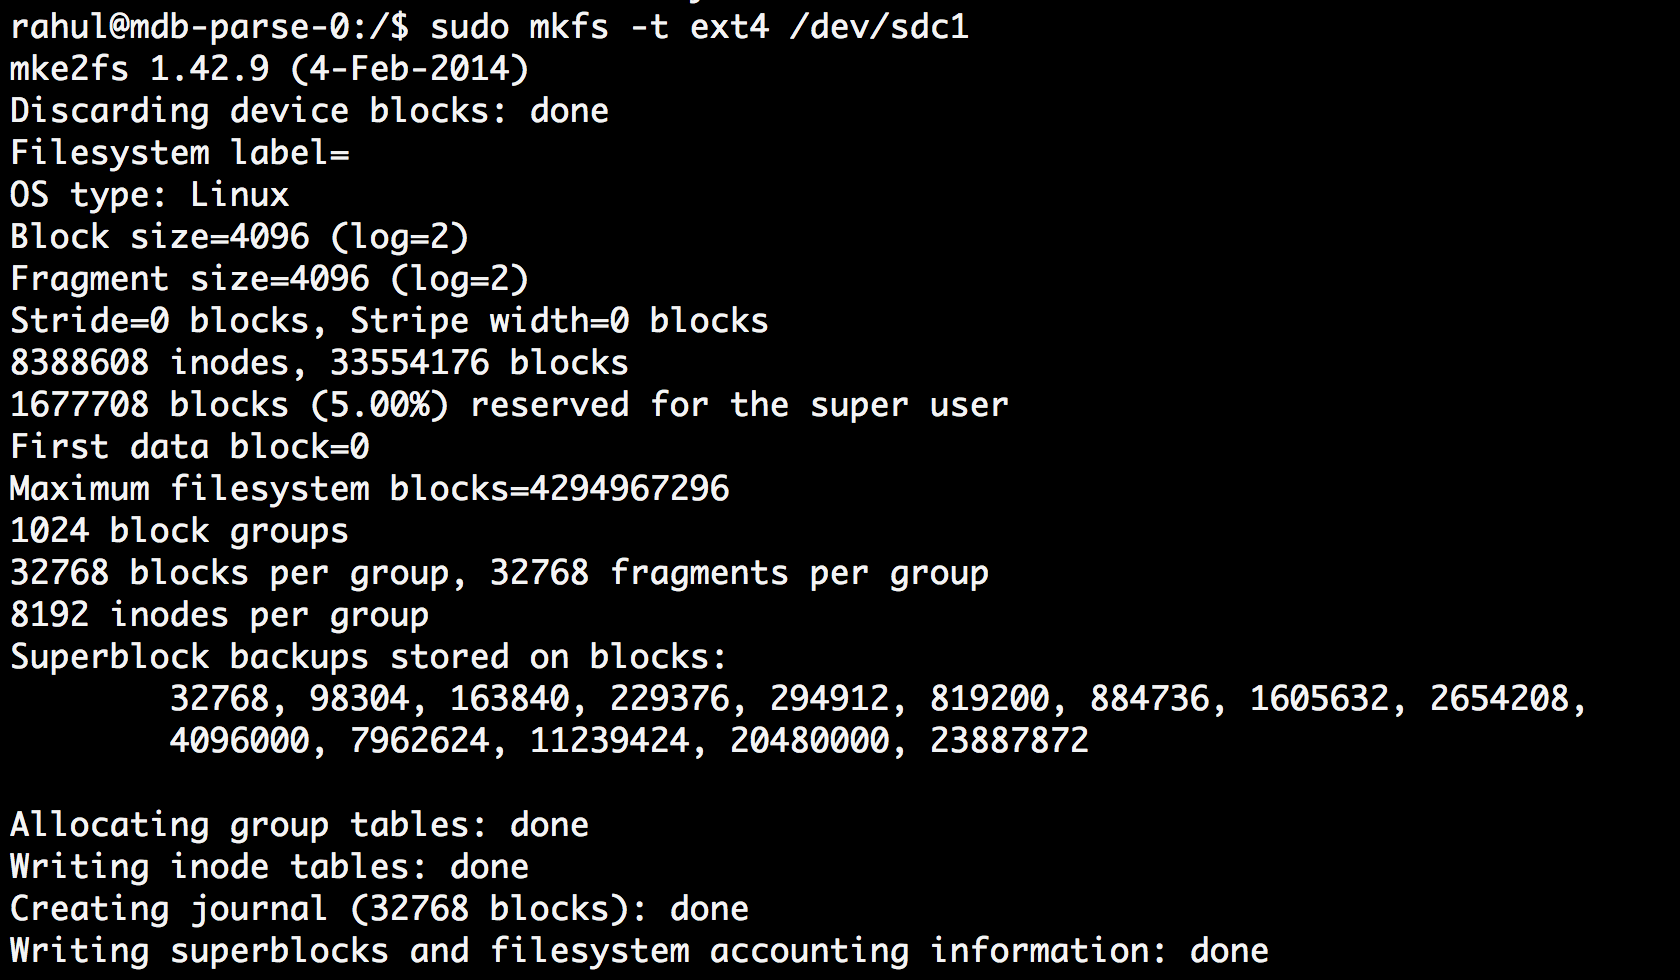1680x980 pixels.
Task: Click the superblock backup number 23887872
Action: pyautogui.click(x=1009, y=741)
